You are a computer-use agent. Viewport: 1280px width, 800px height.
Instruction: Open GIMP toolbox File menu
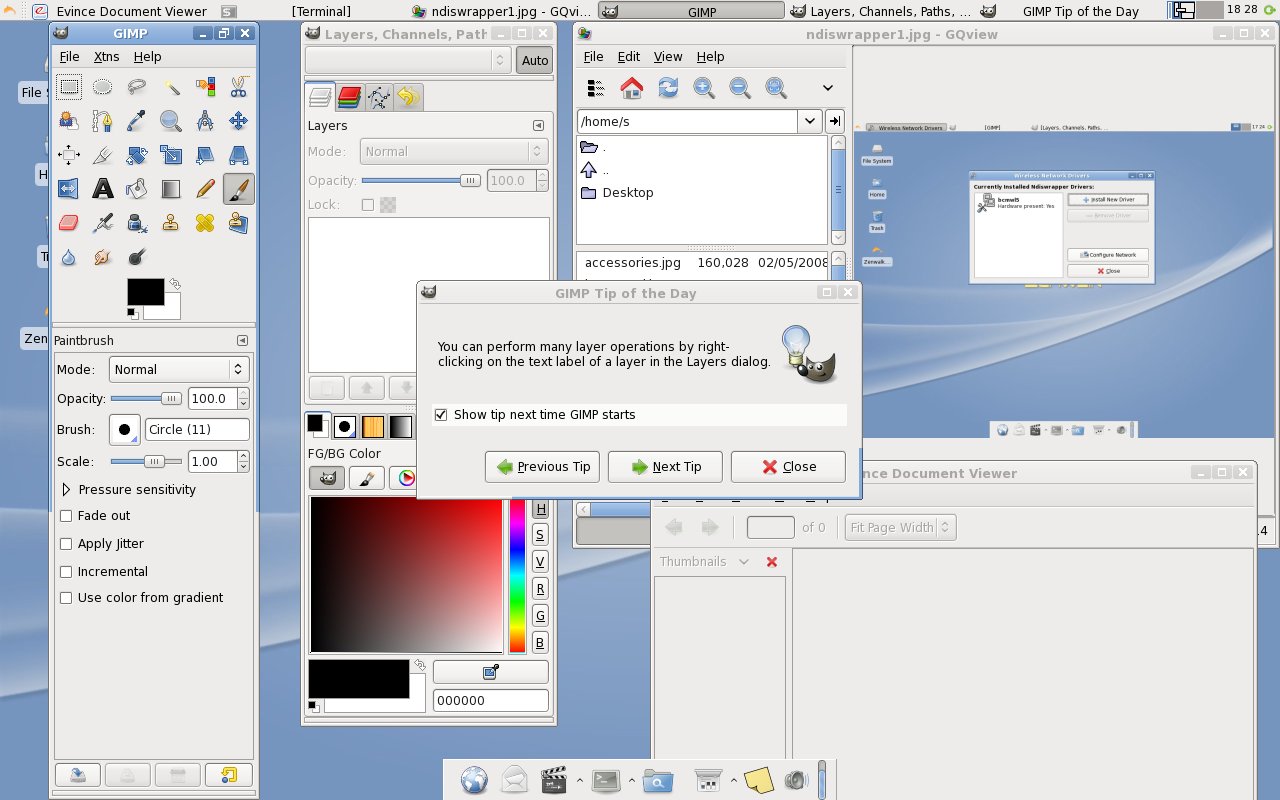pos(69,57)
